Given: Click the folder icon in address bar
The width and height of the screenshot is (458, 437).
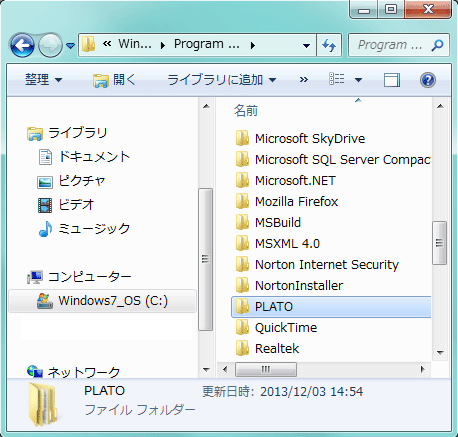Looking at the screenshot, I should click(89, 44).
